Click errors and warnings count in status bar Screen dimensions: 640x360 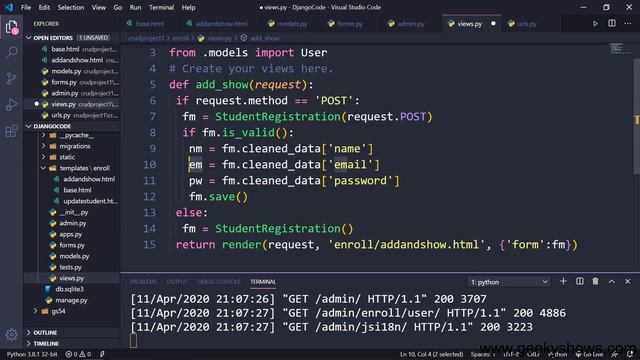click(78, 354)
